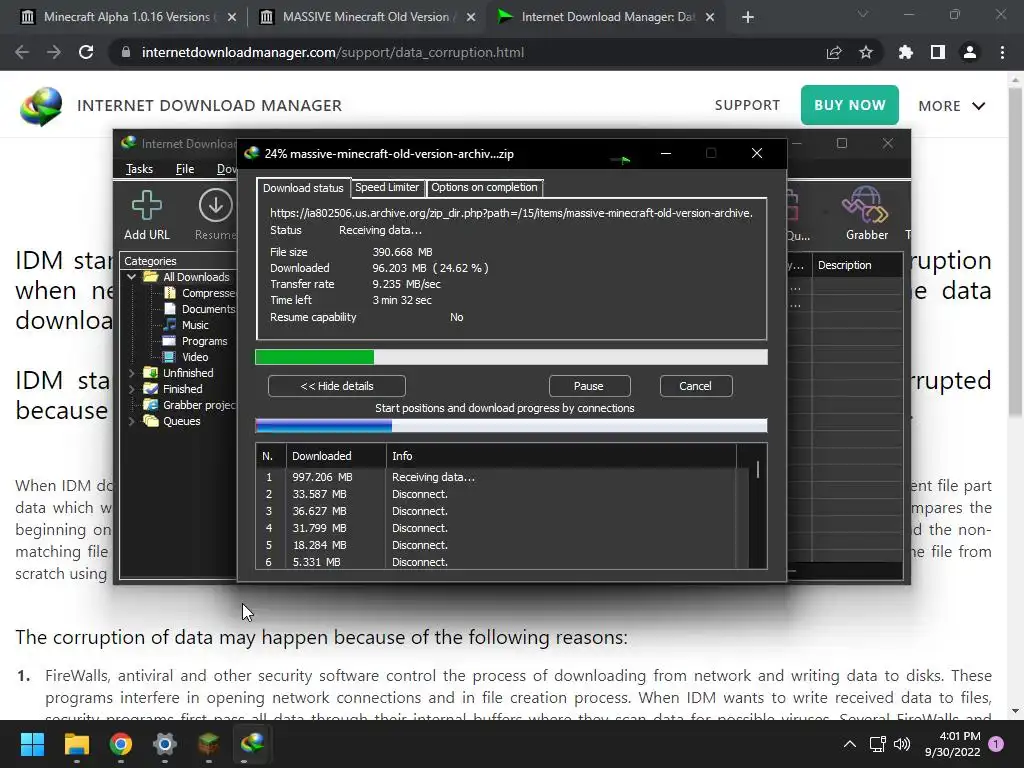Open the Windows Start menu
The height and width of the screenshot is (768, 1024).
(32, 744)
